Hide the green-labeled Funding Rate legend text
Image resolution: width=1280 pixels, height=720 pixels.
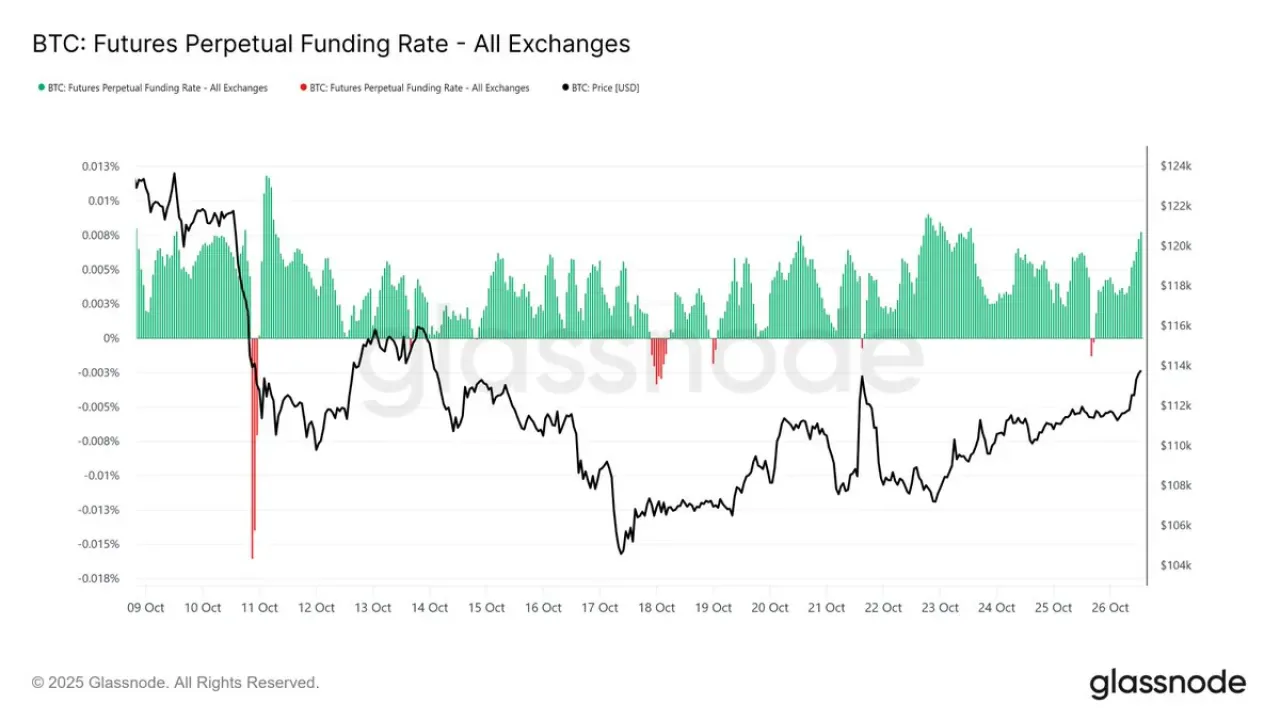click(x=158, y=88)
